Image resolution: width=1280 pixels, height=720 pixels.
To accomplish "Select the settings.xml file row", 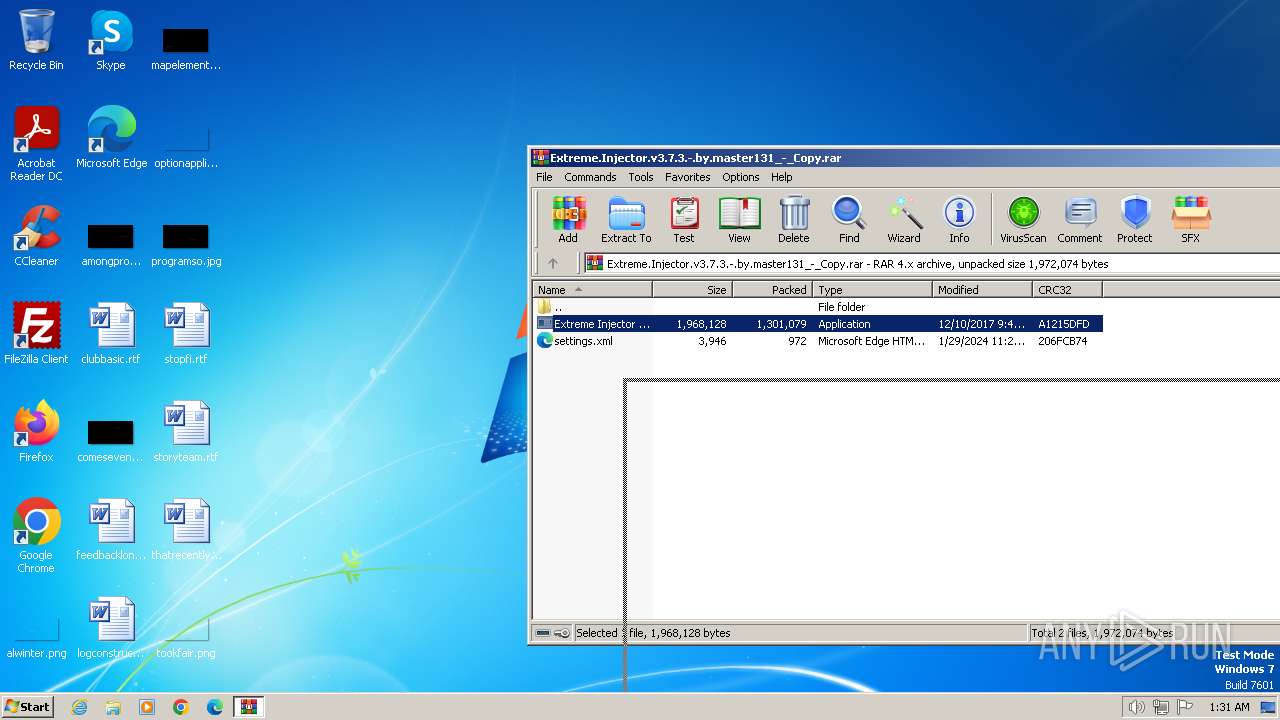I will click(x=818, y=341).
